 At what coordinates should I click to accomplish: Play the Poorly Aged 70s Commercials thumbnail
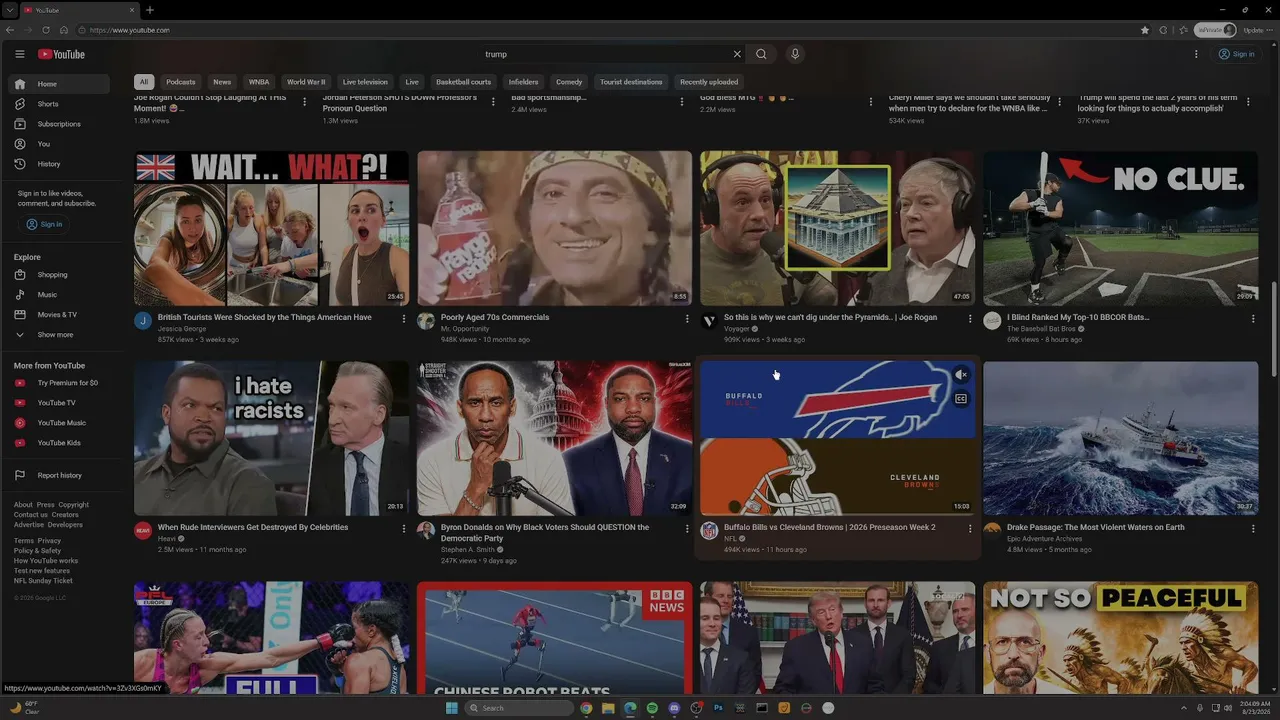click(554, 228)
